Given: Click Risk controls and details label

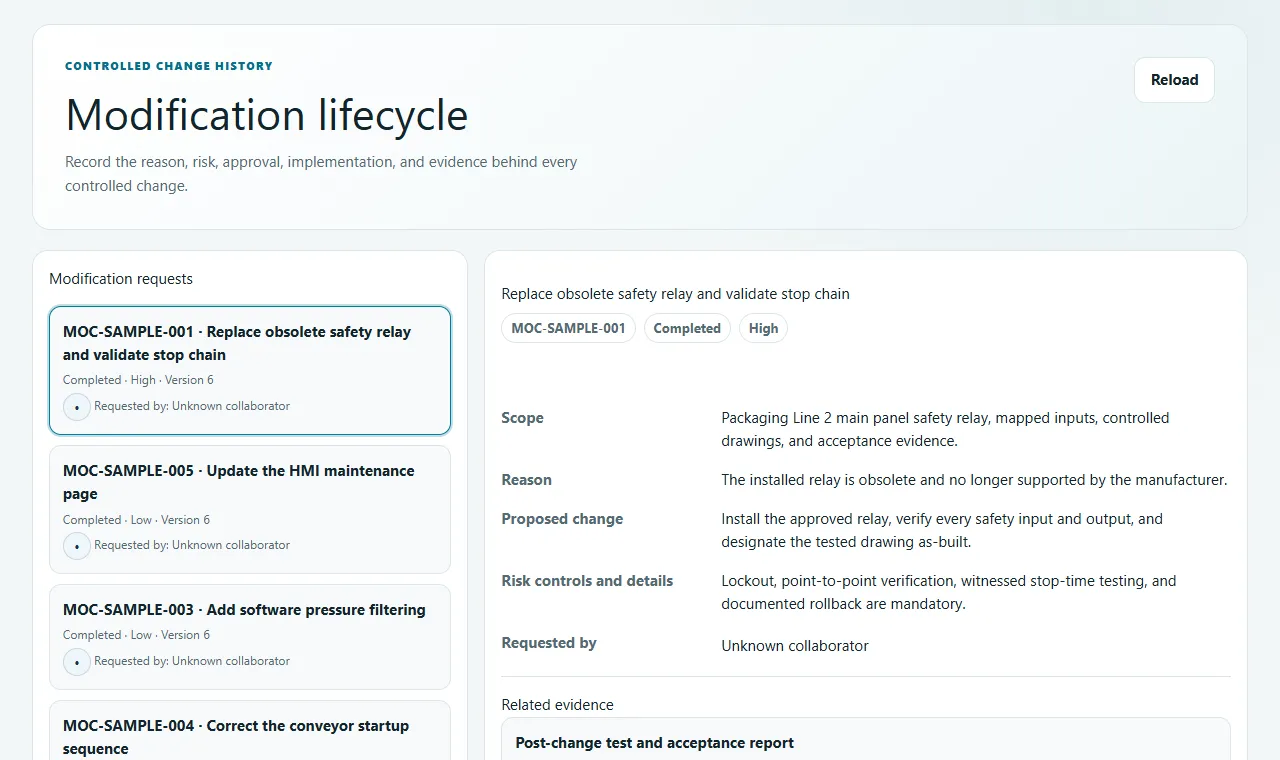Looking at the screenshot, I should (x=587, y=581).
